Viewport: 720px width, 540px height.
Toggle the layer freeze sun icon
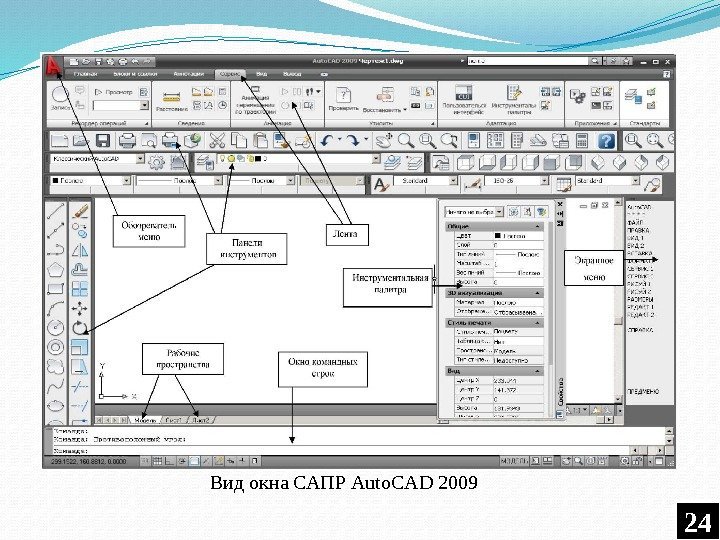(x=232, y=159)
